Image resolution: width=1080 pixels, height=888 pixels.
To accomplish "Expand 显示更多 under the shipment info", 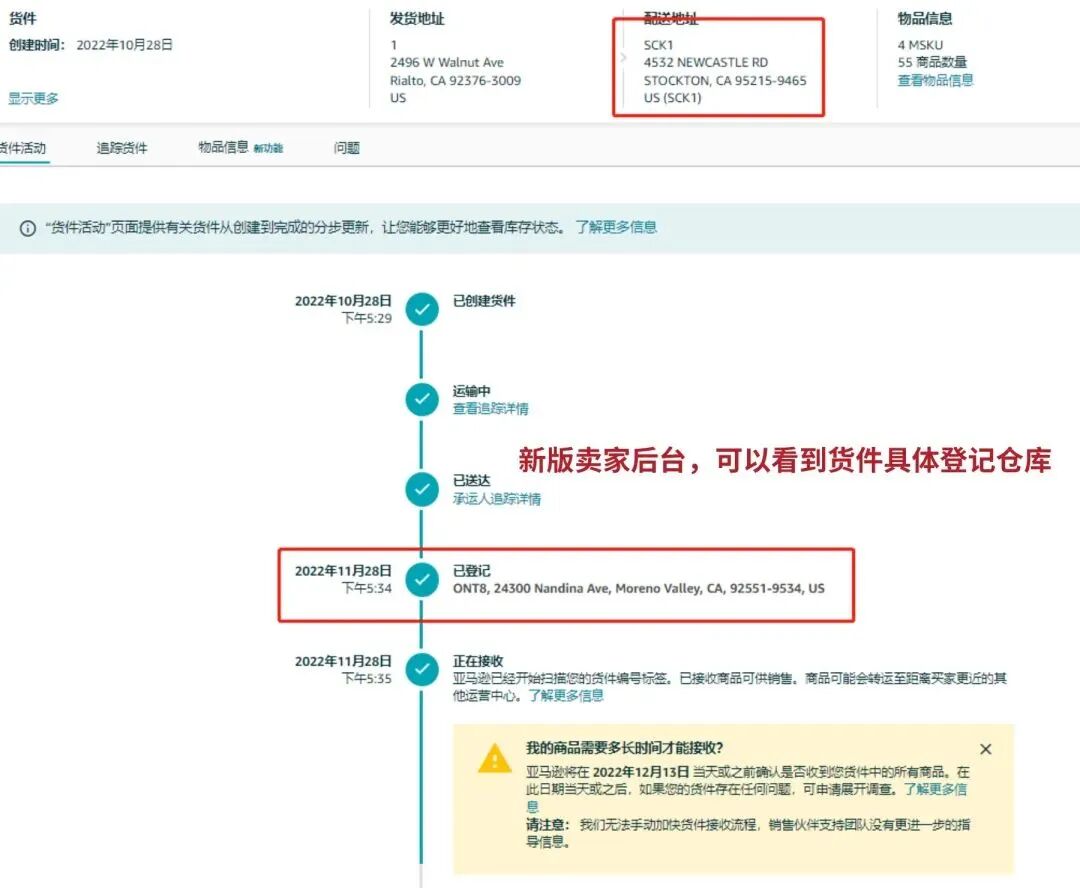I will coord(32,98).
